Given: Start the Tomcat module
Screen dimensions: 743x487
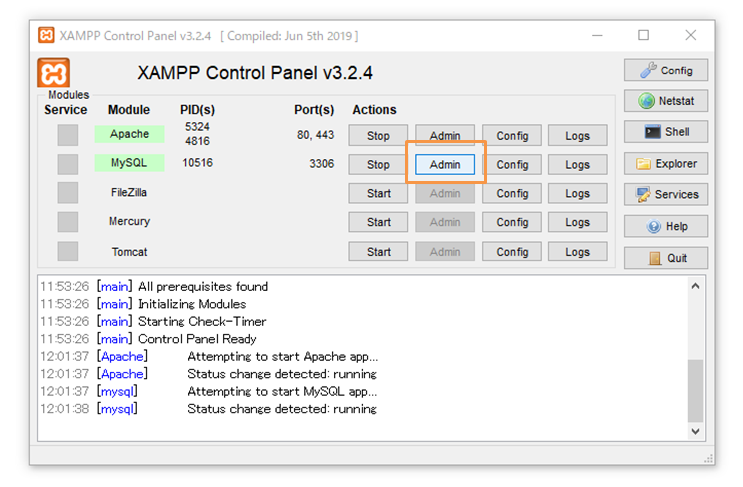Looking at the screenshot, I should click(x=378, y=252).
